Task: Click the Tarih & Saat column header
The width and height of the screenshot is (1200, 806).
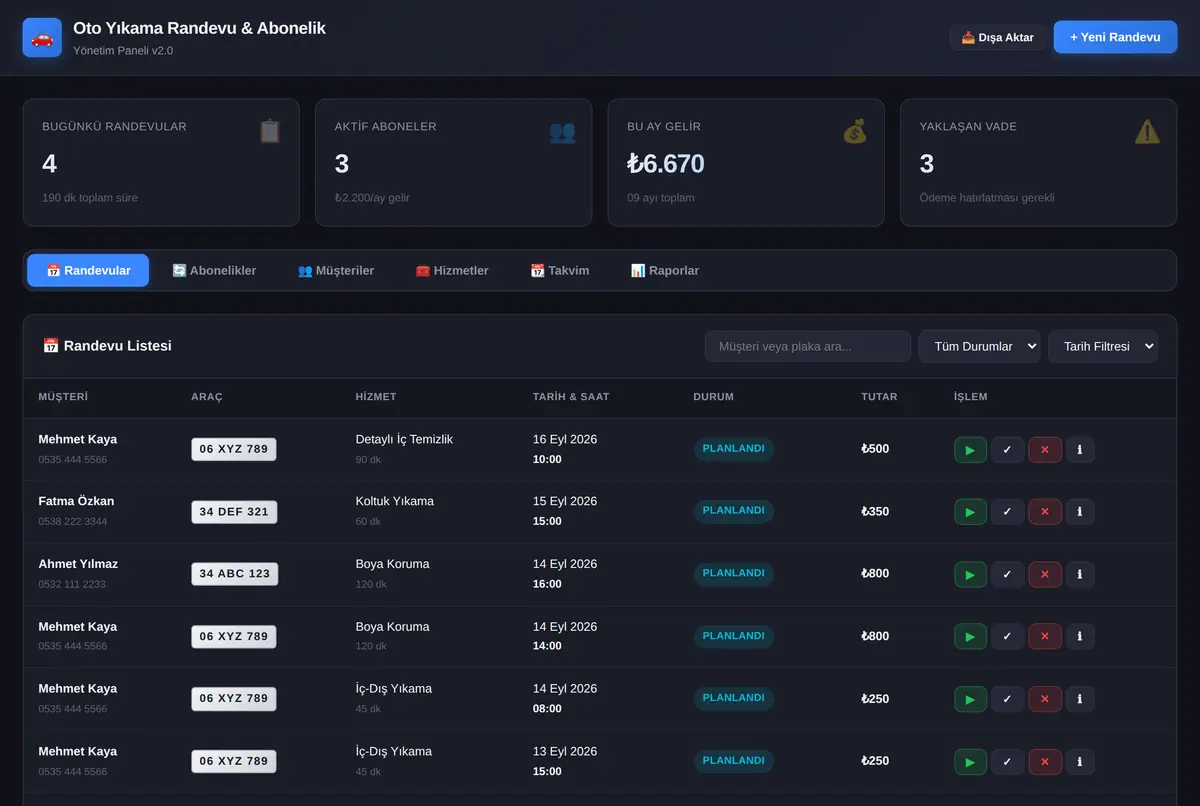Action: tap(571, 397)
